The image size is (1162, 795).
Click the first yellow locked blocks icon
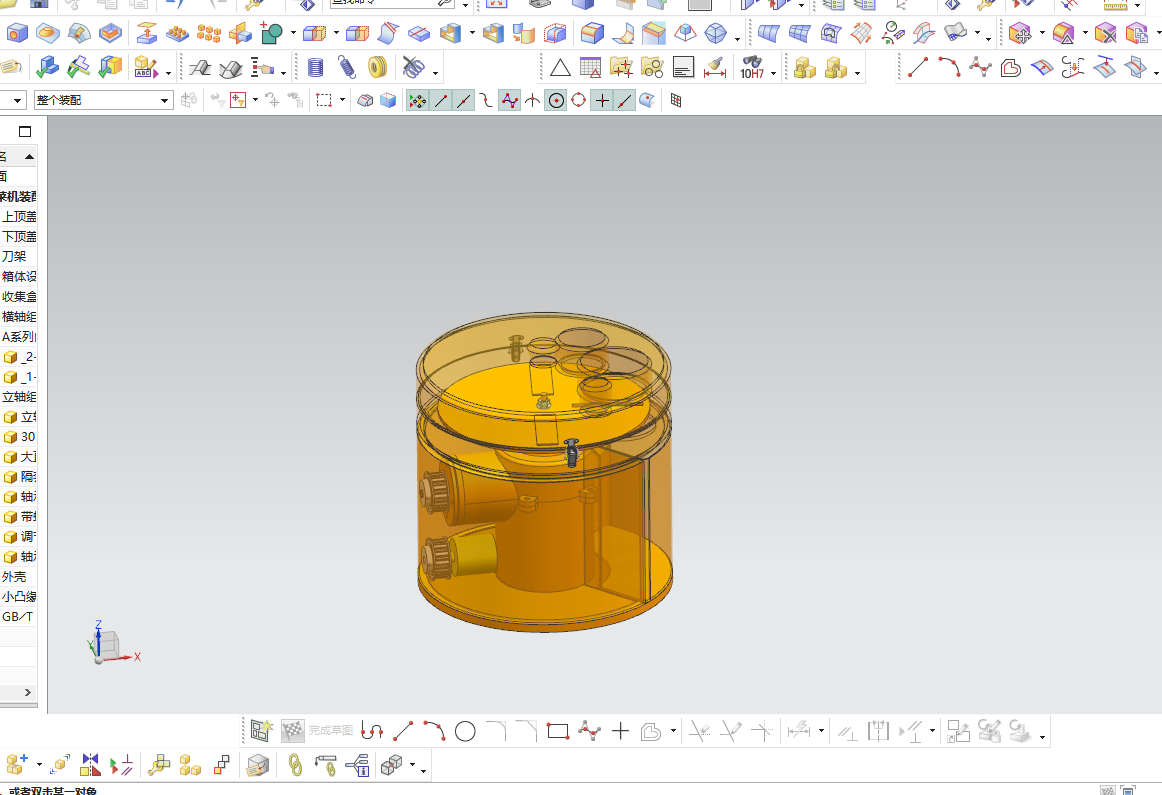tap(804, 68)
